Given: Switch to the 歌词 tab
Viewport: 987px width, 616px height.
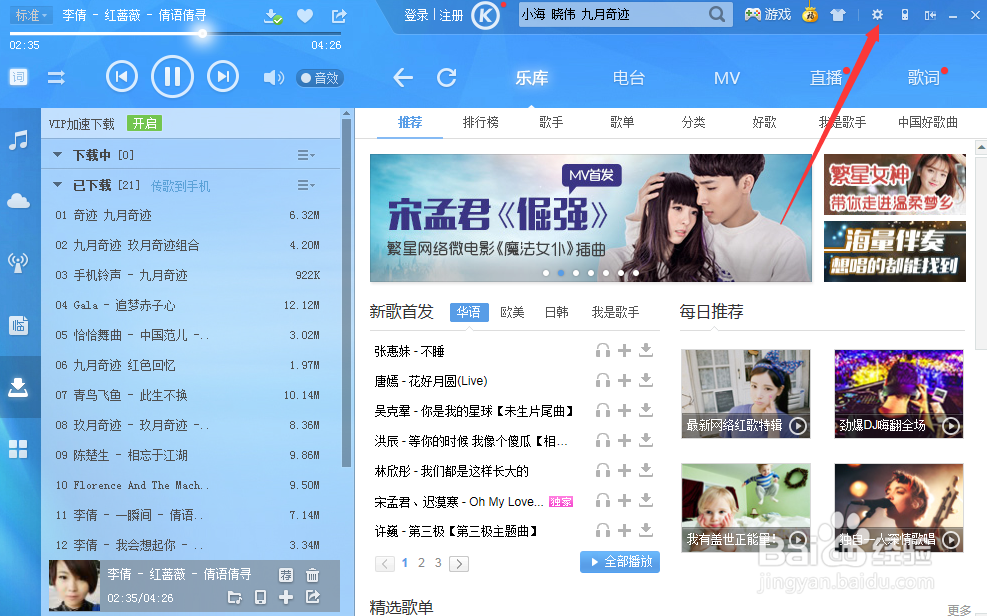Looking at the screenshot, I should point(923,78).
